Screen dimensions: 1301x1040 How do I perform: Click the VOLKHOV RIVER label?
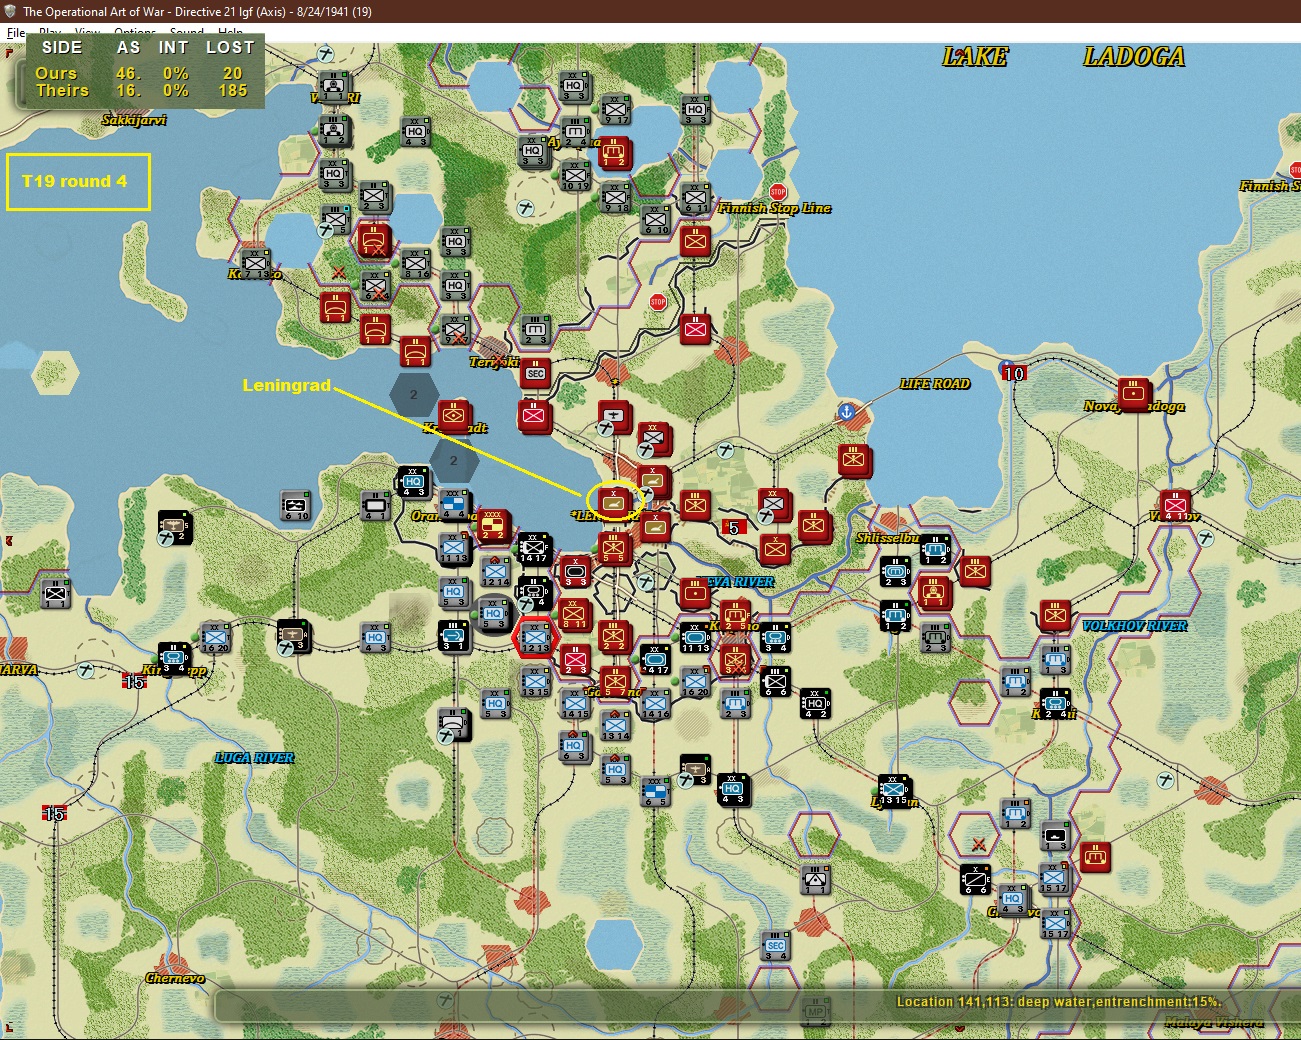tap(1135, 626)
